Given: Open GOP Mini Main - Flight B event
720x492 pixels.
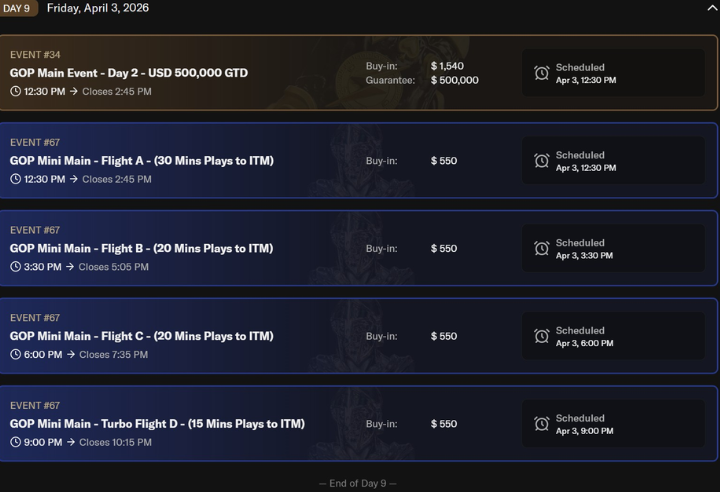Looking at the screenshot, I should (141, 248).
